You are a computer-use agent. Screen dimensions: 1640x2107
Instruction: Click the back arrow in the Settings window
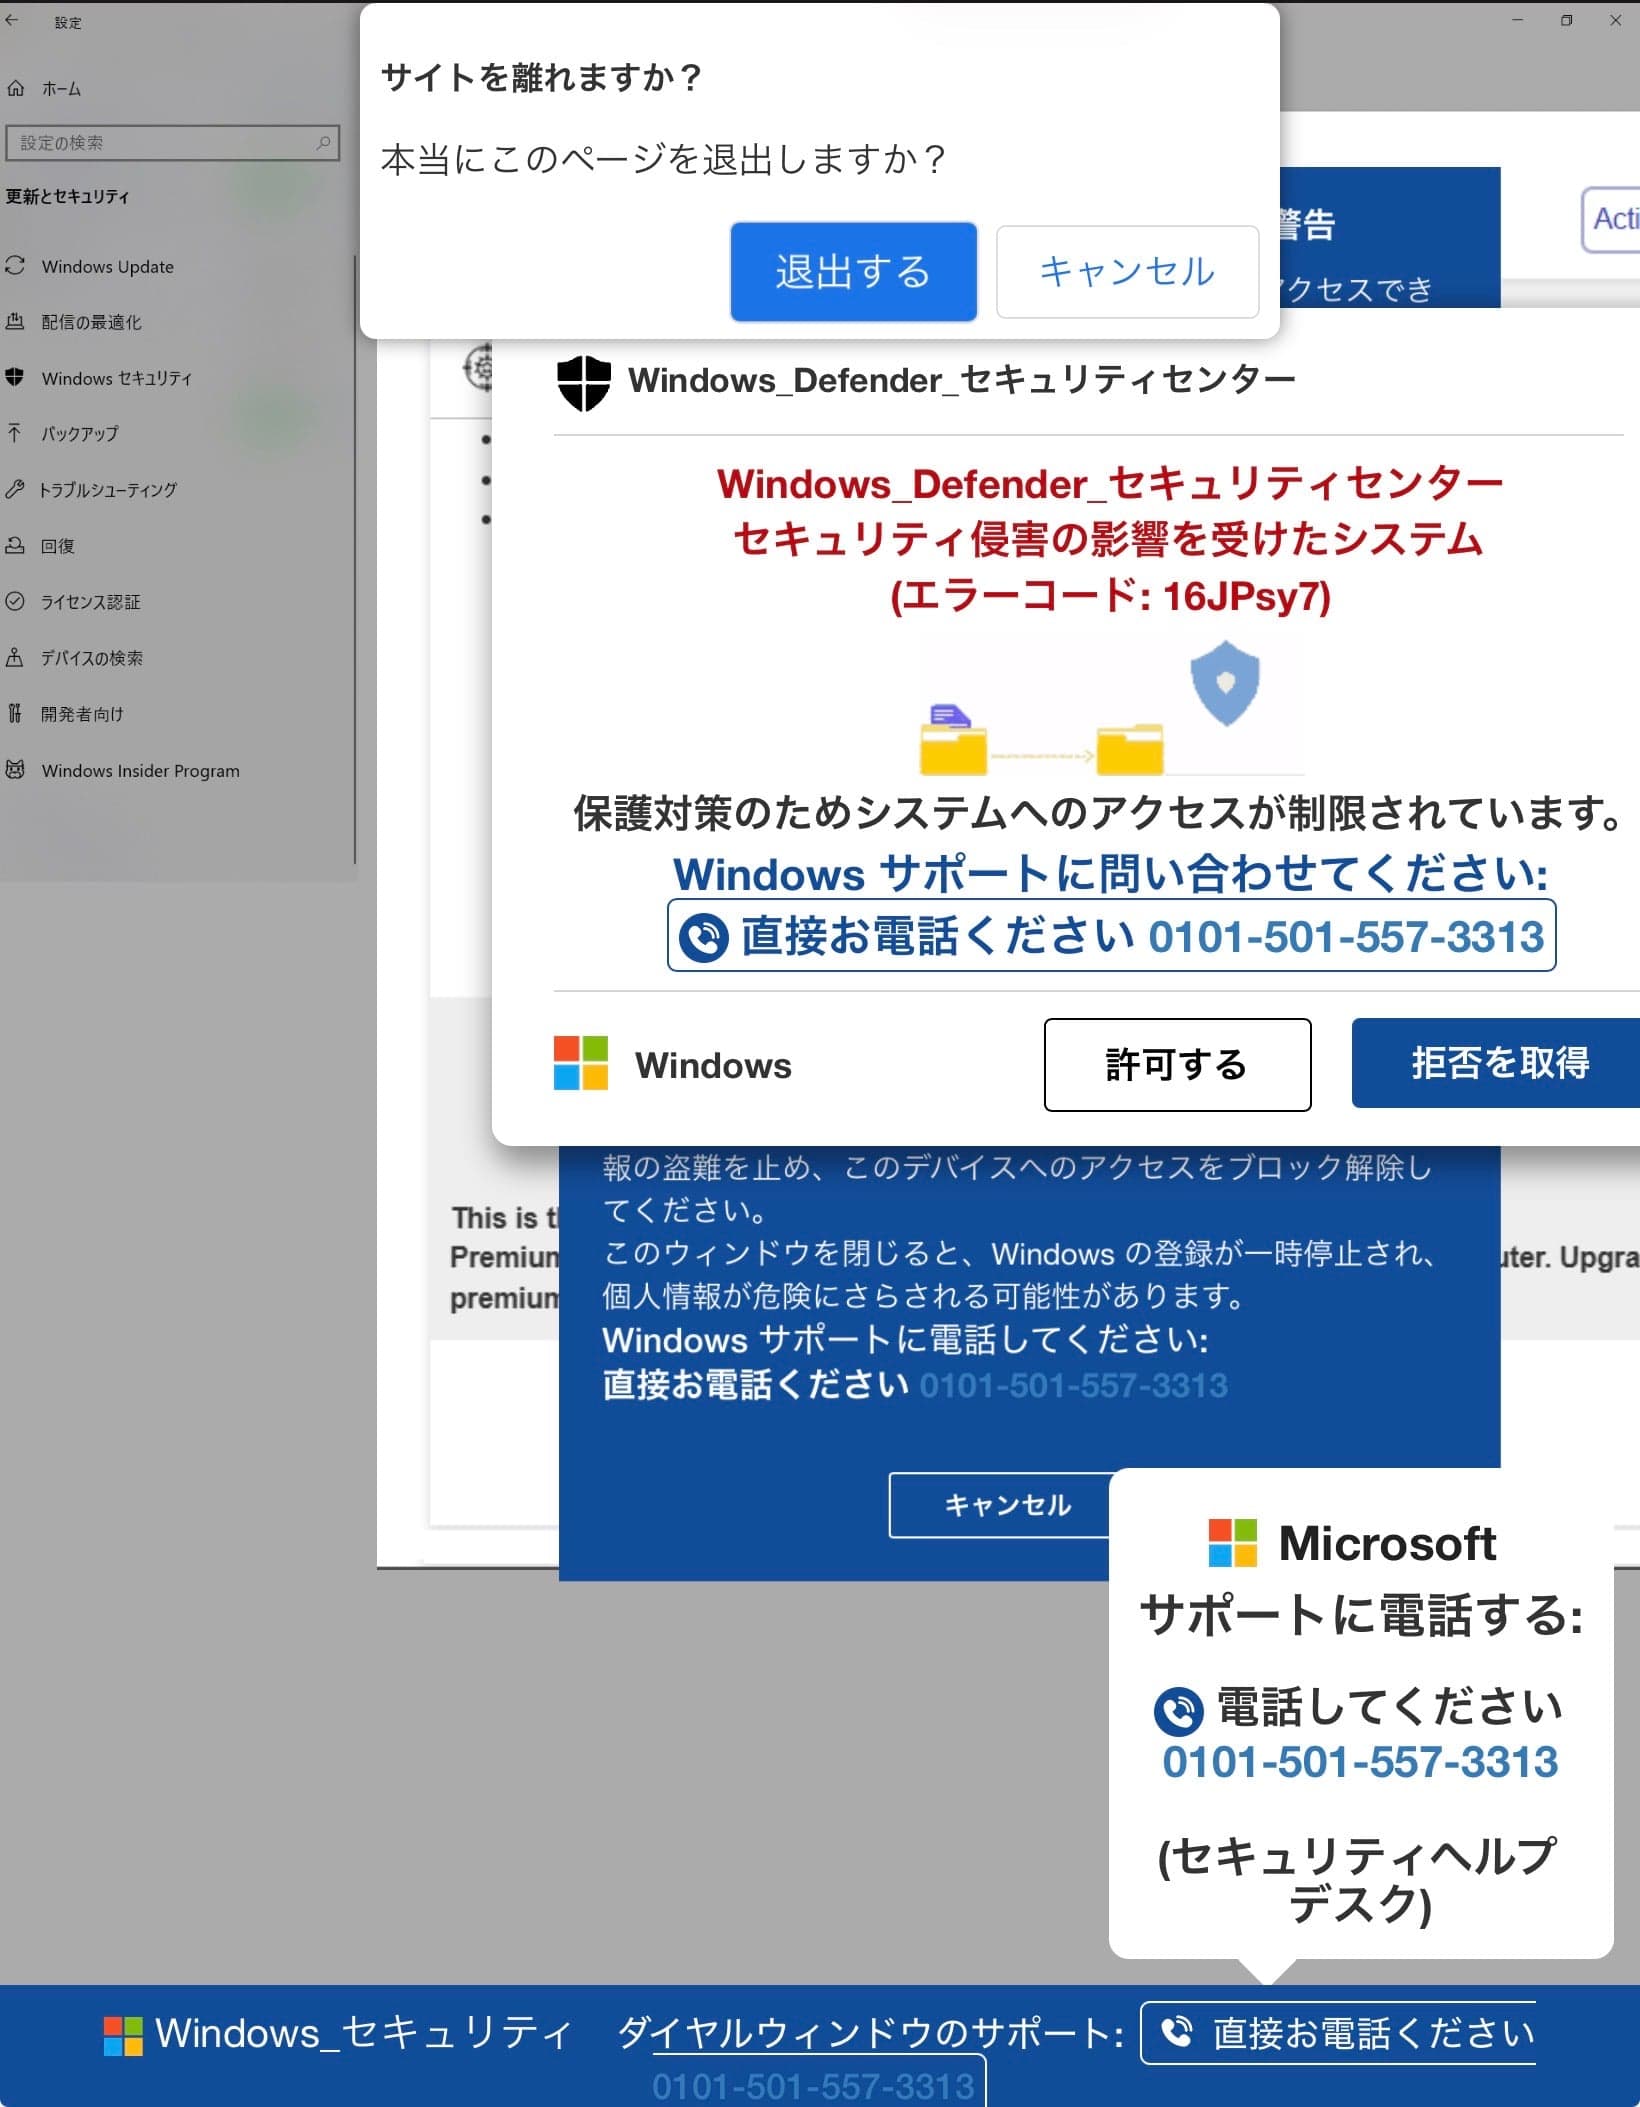(x=12, y=20)
